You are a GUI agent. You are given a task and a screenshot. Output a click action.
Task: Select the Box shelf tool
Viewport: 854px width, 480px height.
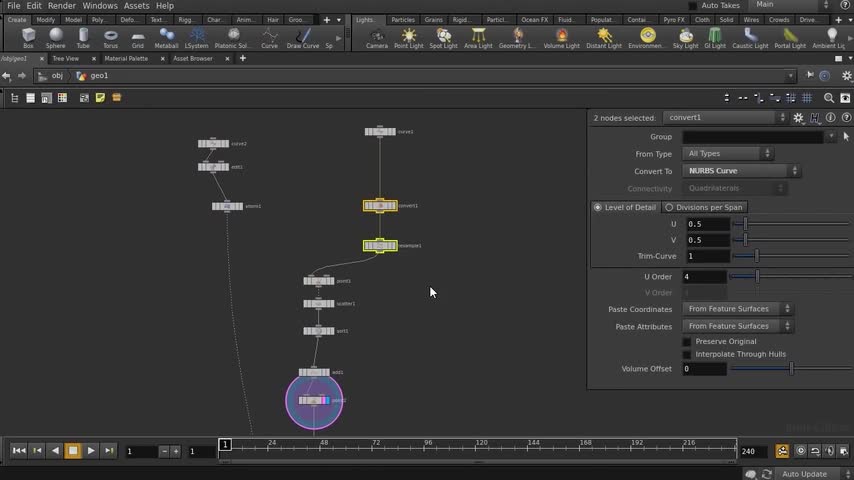28,38
